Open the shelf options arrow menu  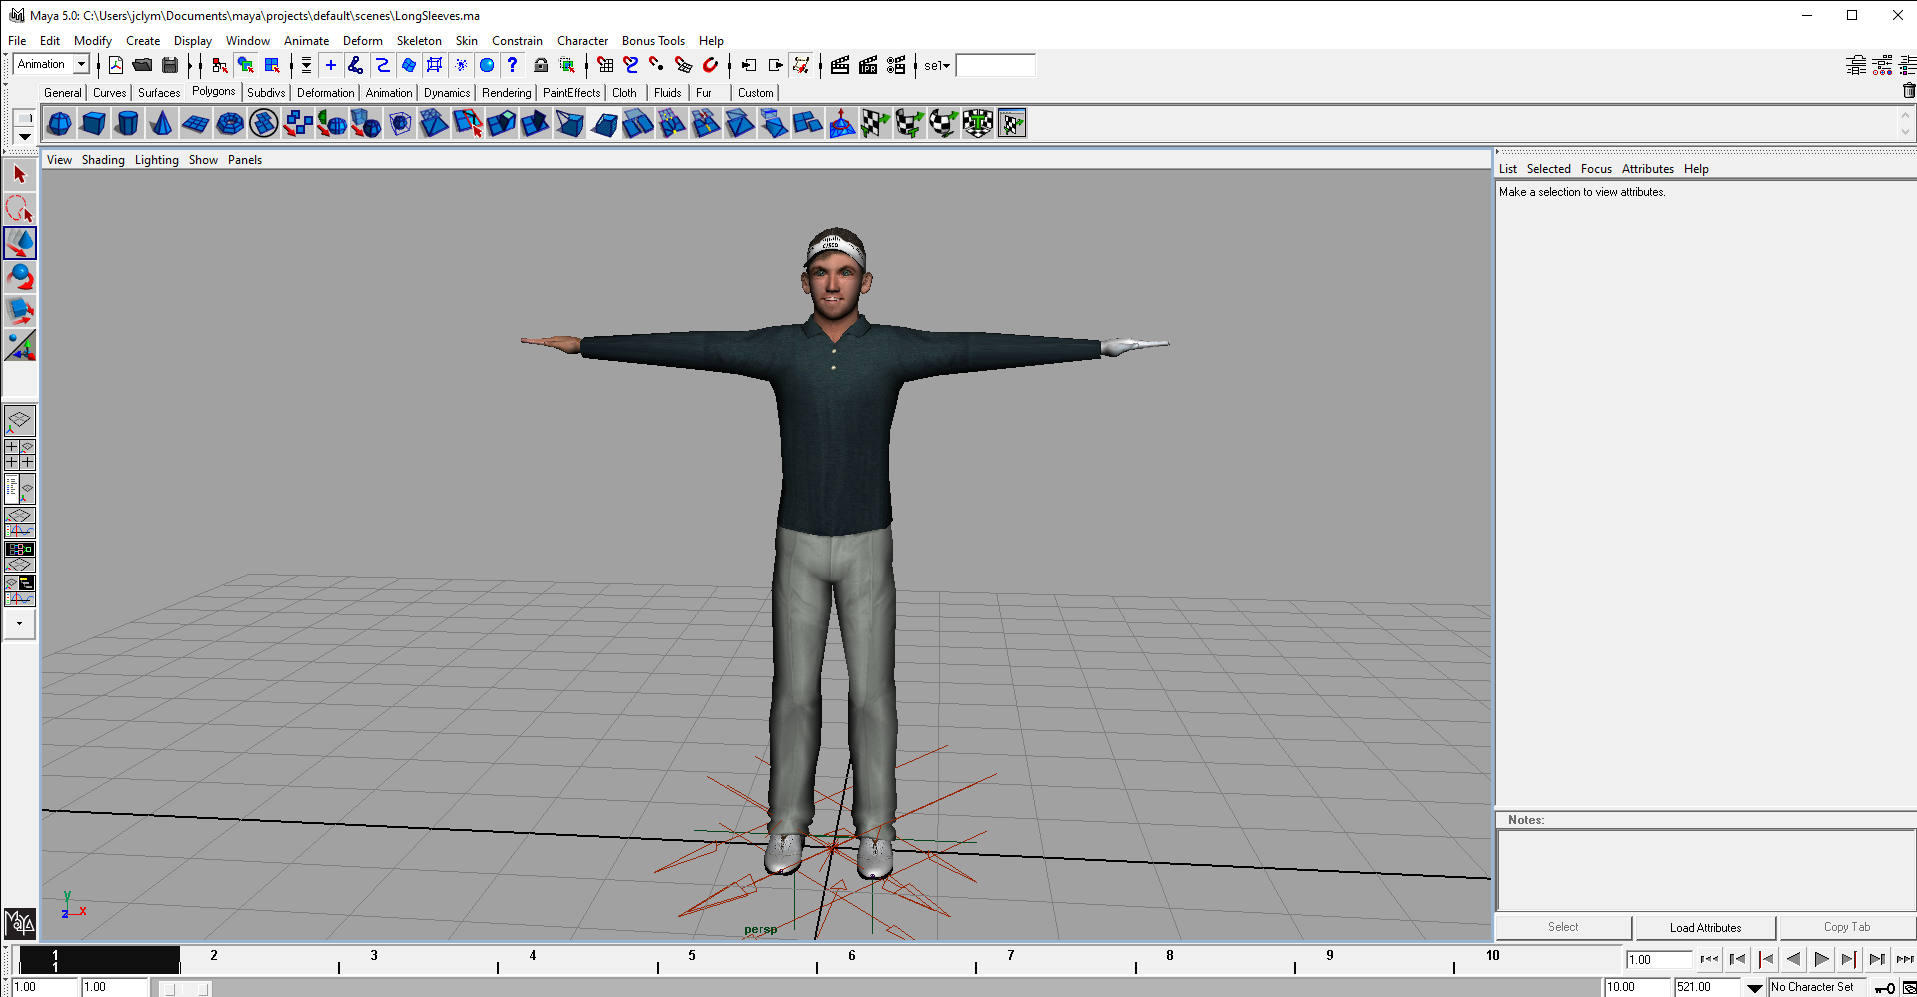point(24,136)
